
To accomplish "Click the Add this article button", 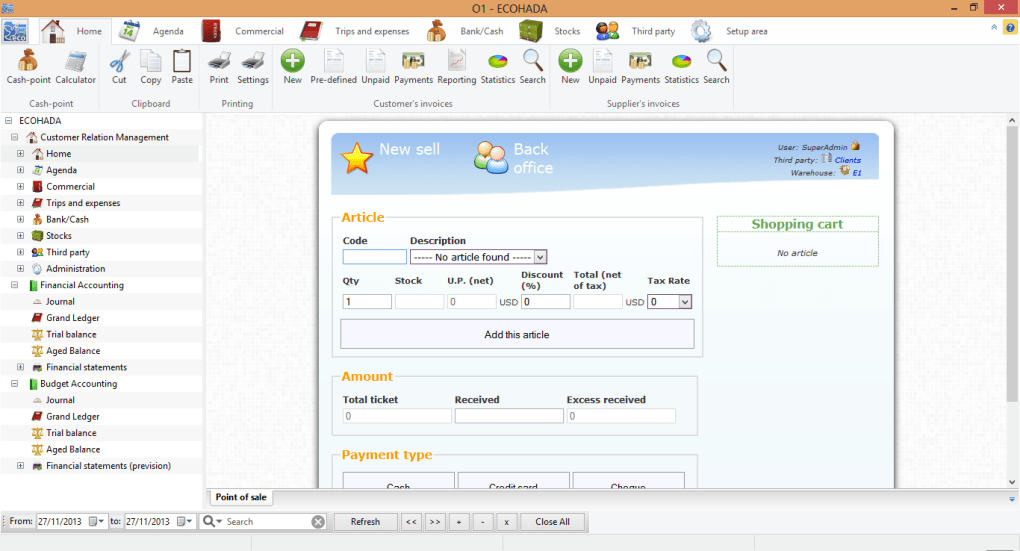I will tap(517, 334).
